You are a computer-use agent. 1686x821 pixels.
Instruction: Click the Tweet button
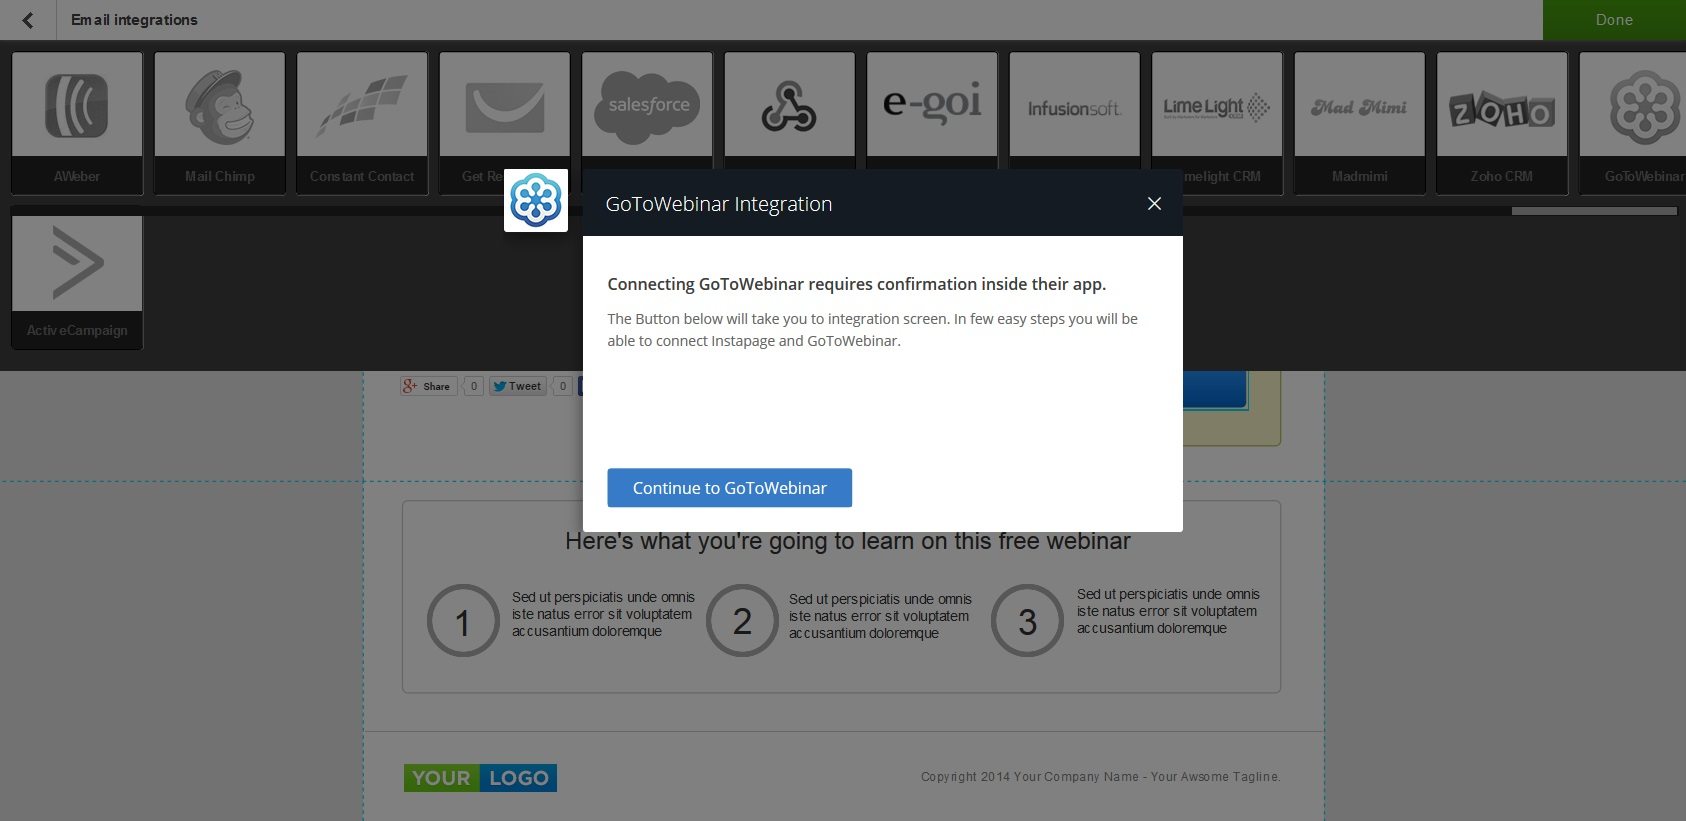[517, 386]
